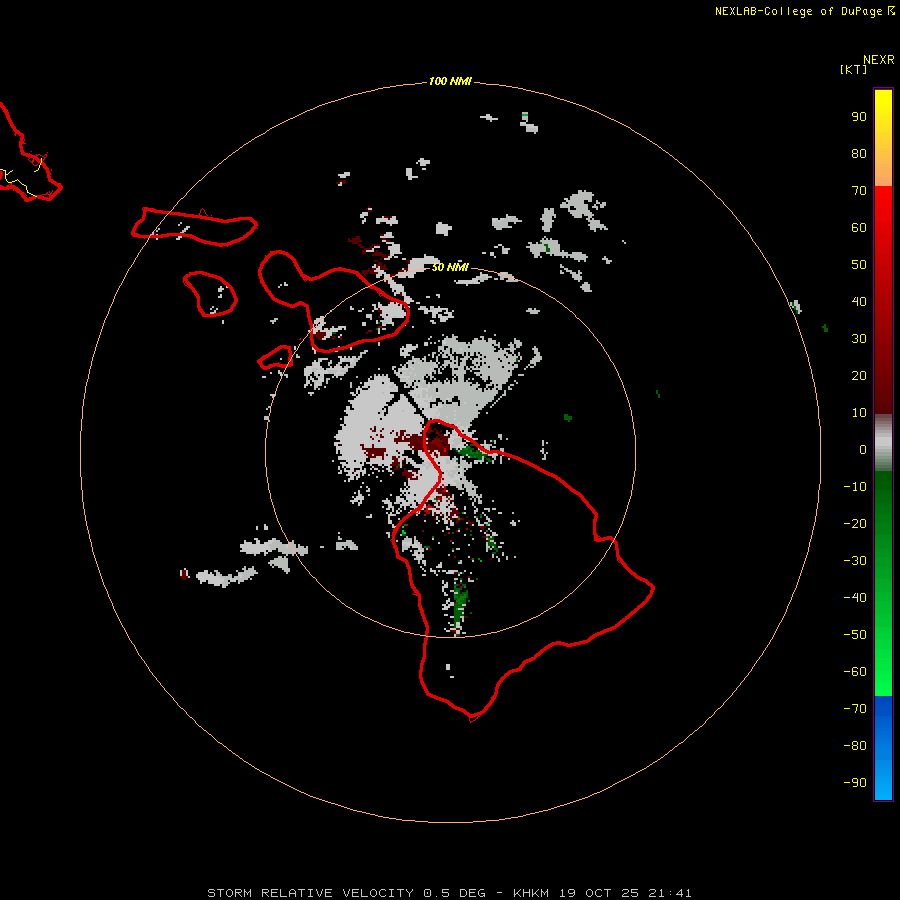Click the -10 value on velocity scale
The image size is (900, 900).
(x=855, y=487)
